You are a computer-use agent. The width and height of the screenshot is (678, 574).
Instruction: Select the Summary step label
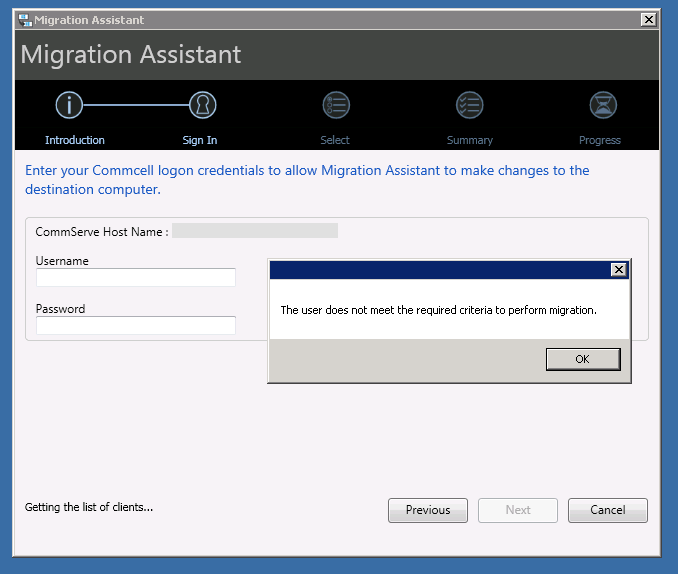coord(470,140)
